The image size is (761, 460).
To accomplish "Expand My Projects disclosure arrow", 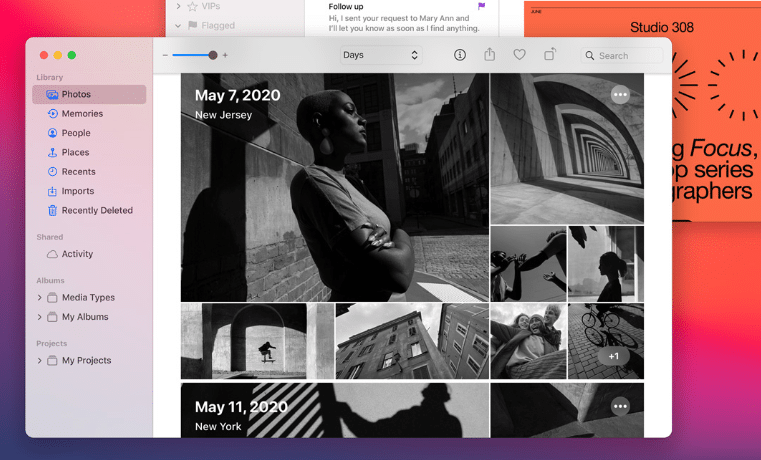I will tap(40, 361).
